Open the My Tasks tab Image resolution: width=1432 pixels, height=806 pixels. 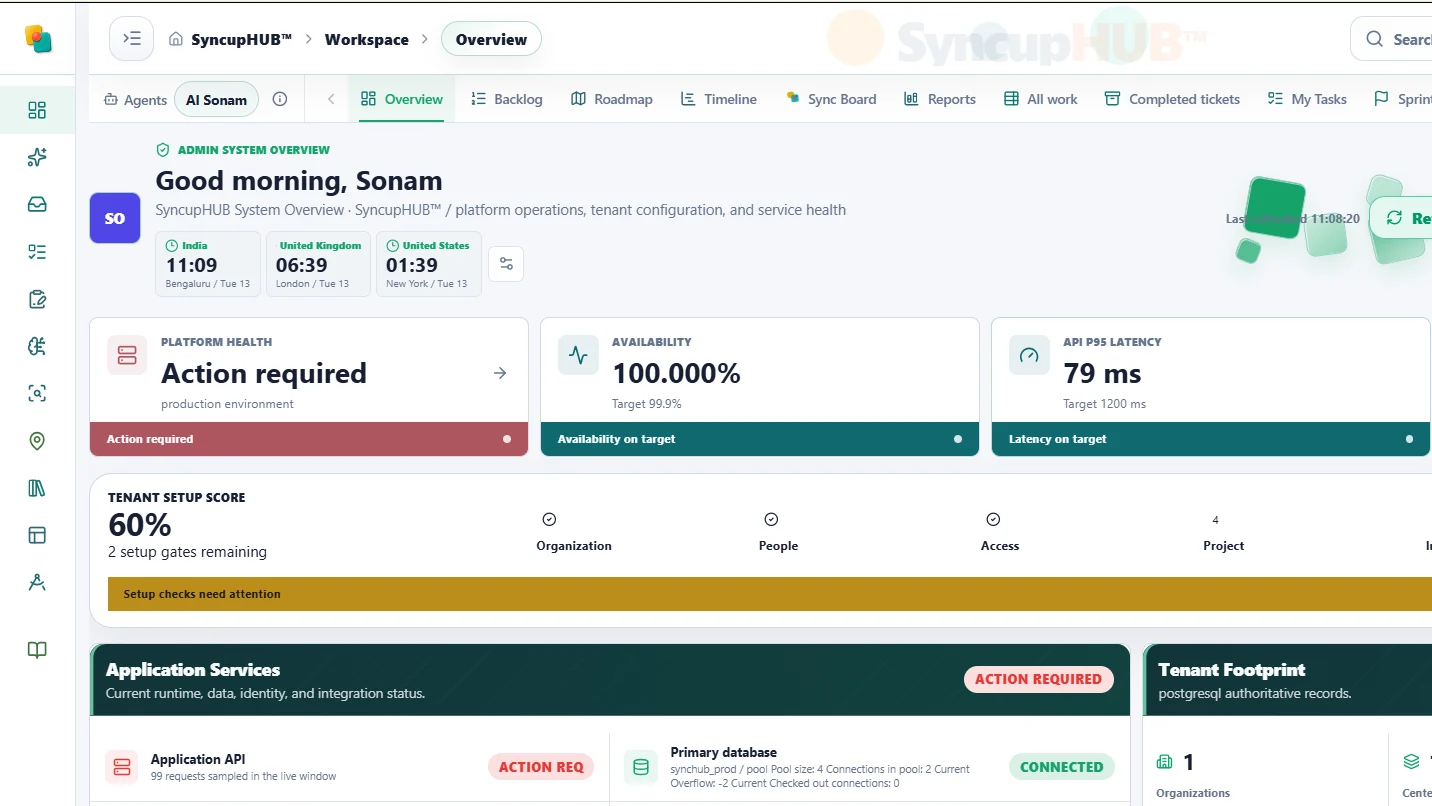(x=1308, y=99)
